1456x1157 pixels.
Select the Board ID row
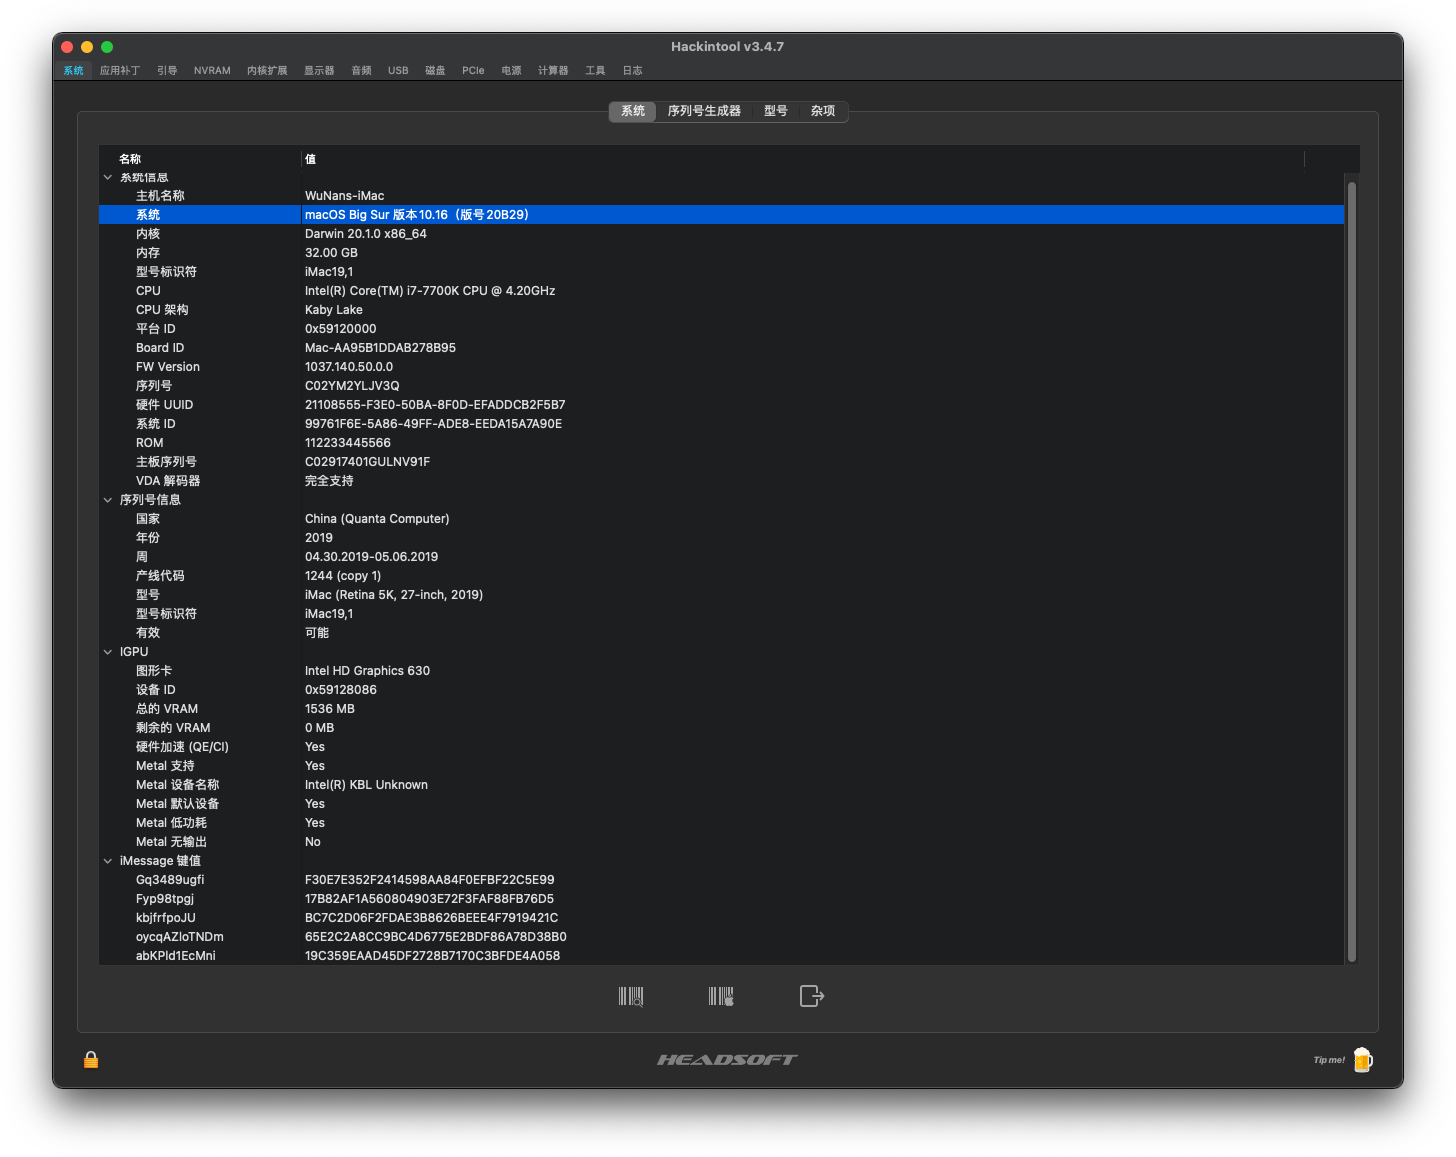click(x=721, y=348)
